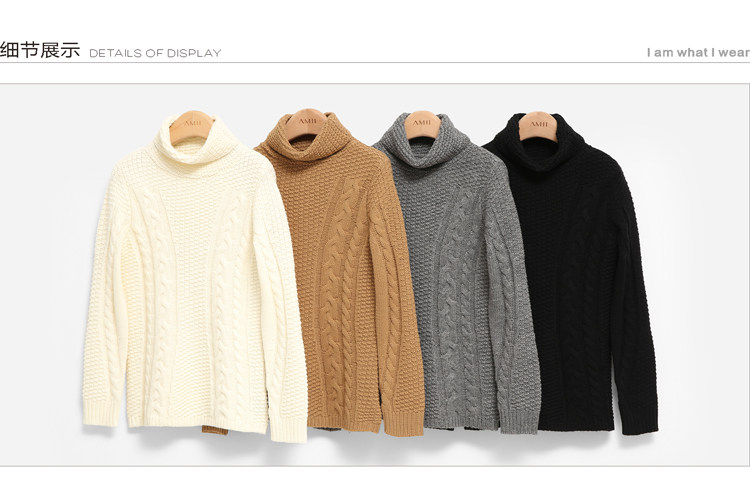Click the 细节展示 section heading
Viewport: 750px width, 478px height.
(40, 50)
